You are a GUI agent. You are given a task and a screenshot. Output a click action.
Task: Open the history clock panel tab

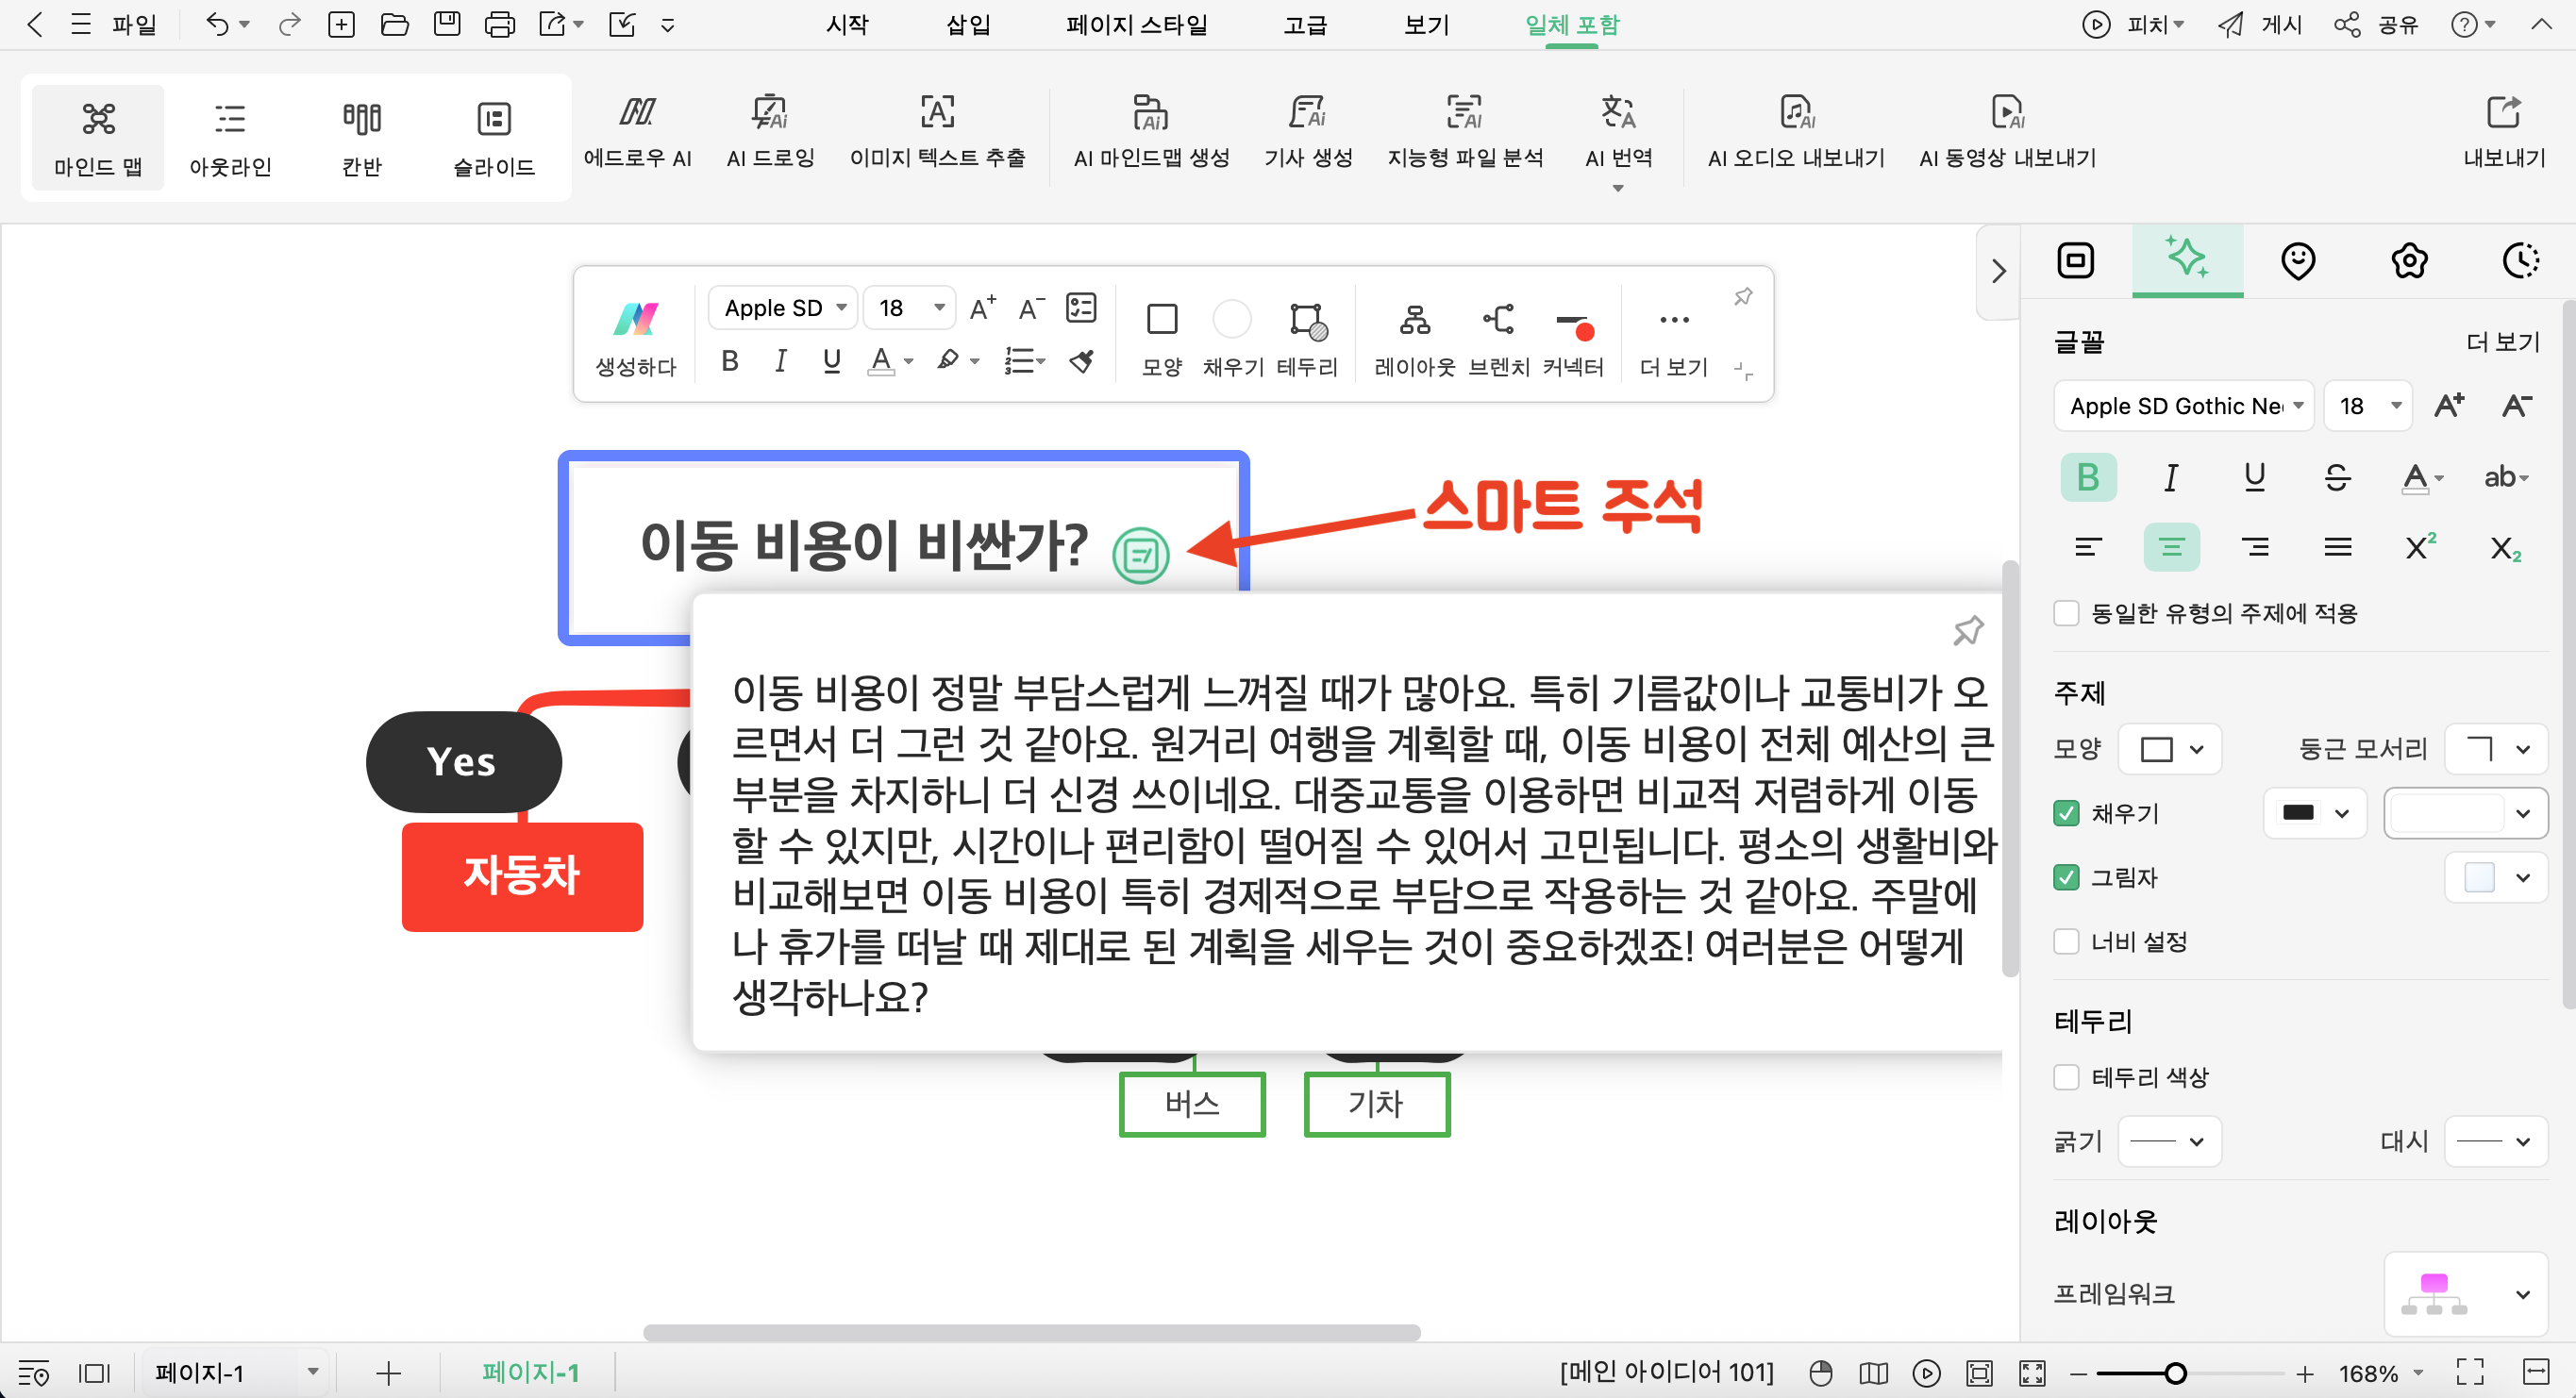click(x=2520, y=261)
